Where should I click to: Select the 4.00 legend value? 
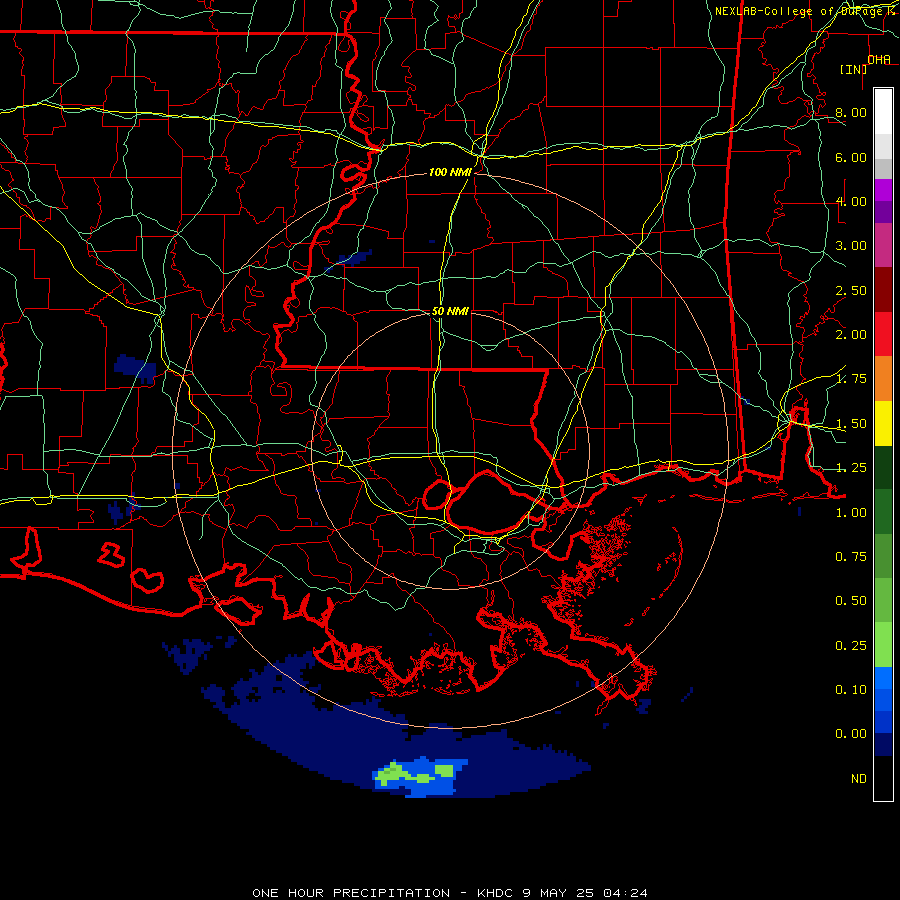point(851,201)
